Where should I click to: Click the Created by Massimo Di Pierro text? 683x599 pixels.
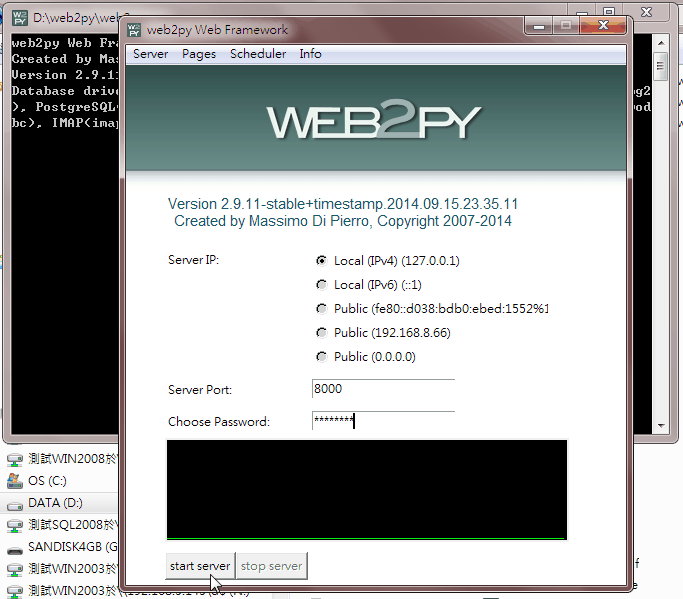coord(343,221)
